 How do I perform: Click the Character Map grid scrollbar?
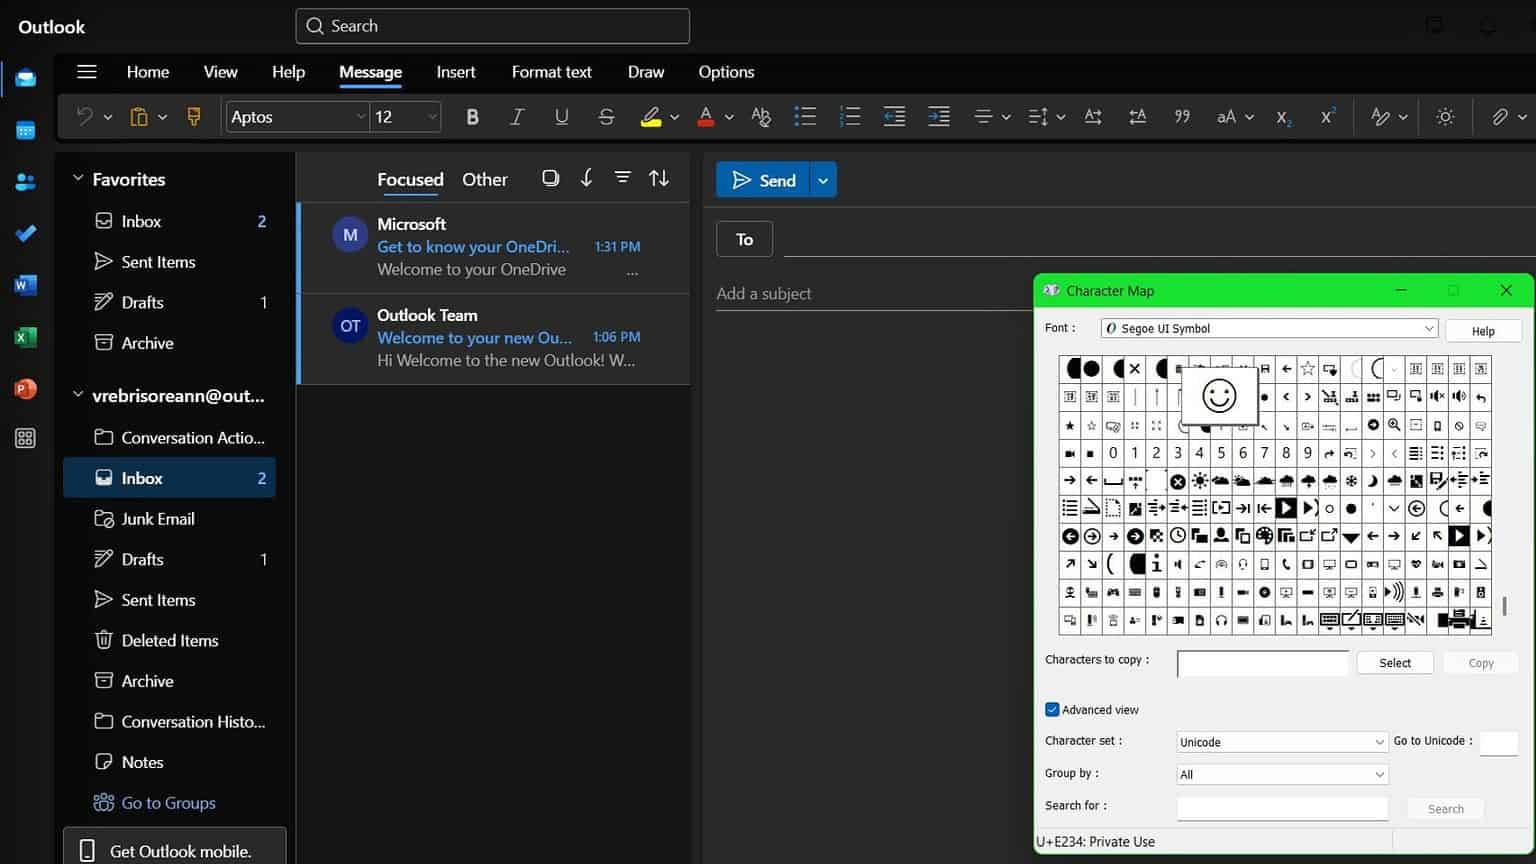[x=1504, y=607]
